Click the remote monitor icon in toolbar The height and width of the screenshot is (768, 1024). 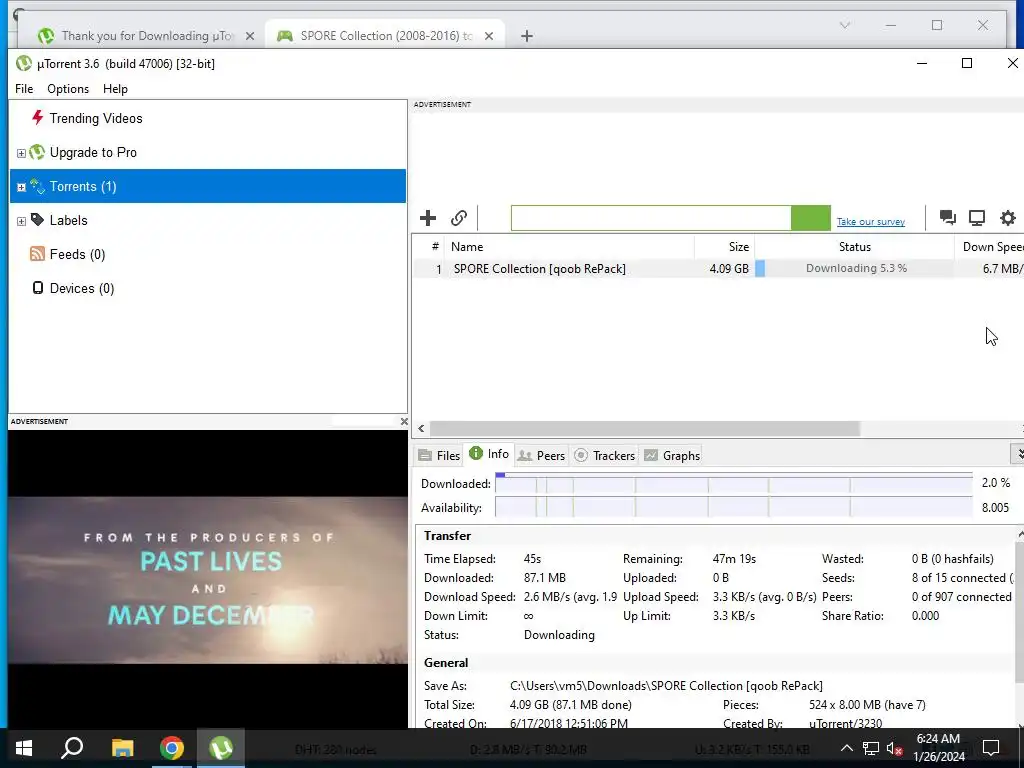[x=977, y=217]
